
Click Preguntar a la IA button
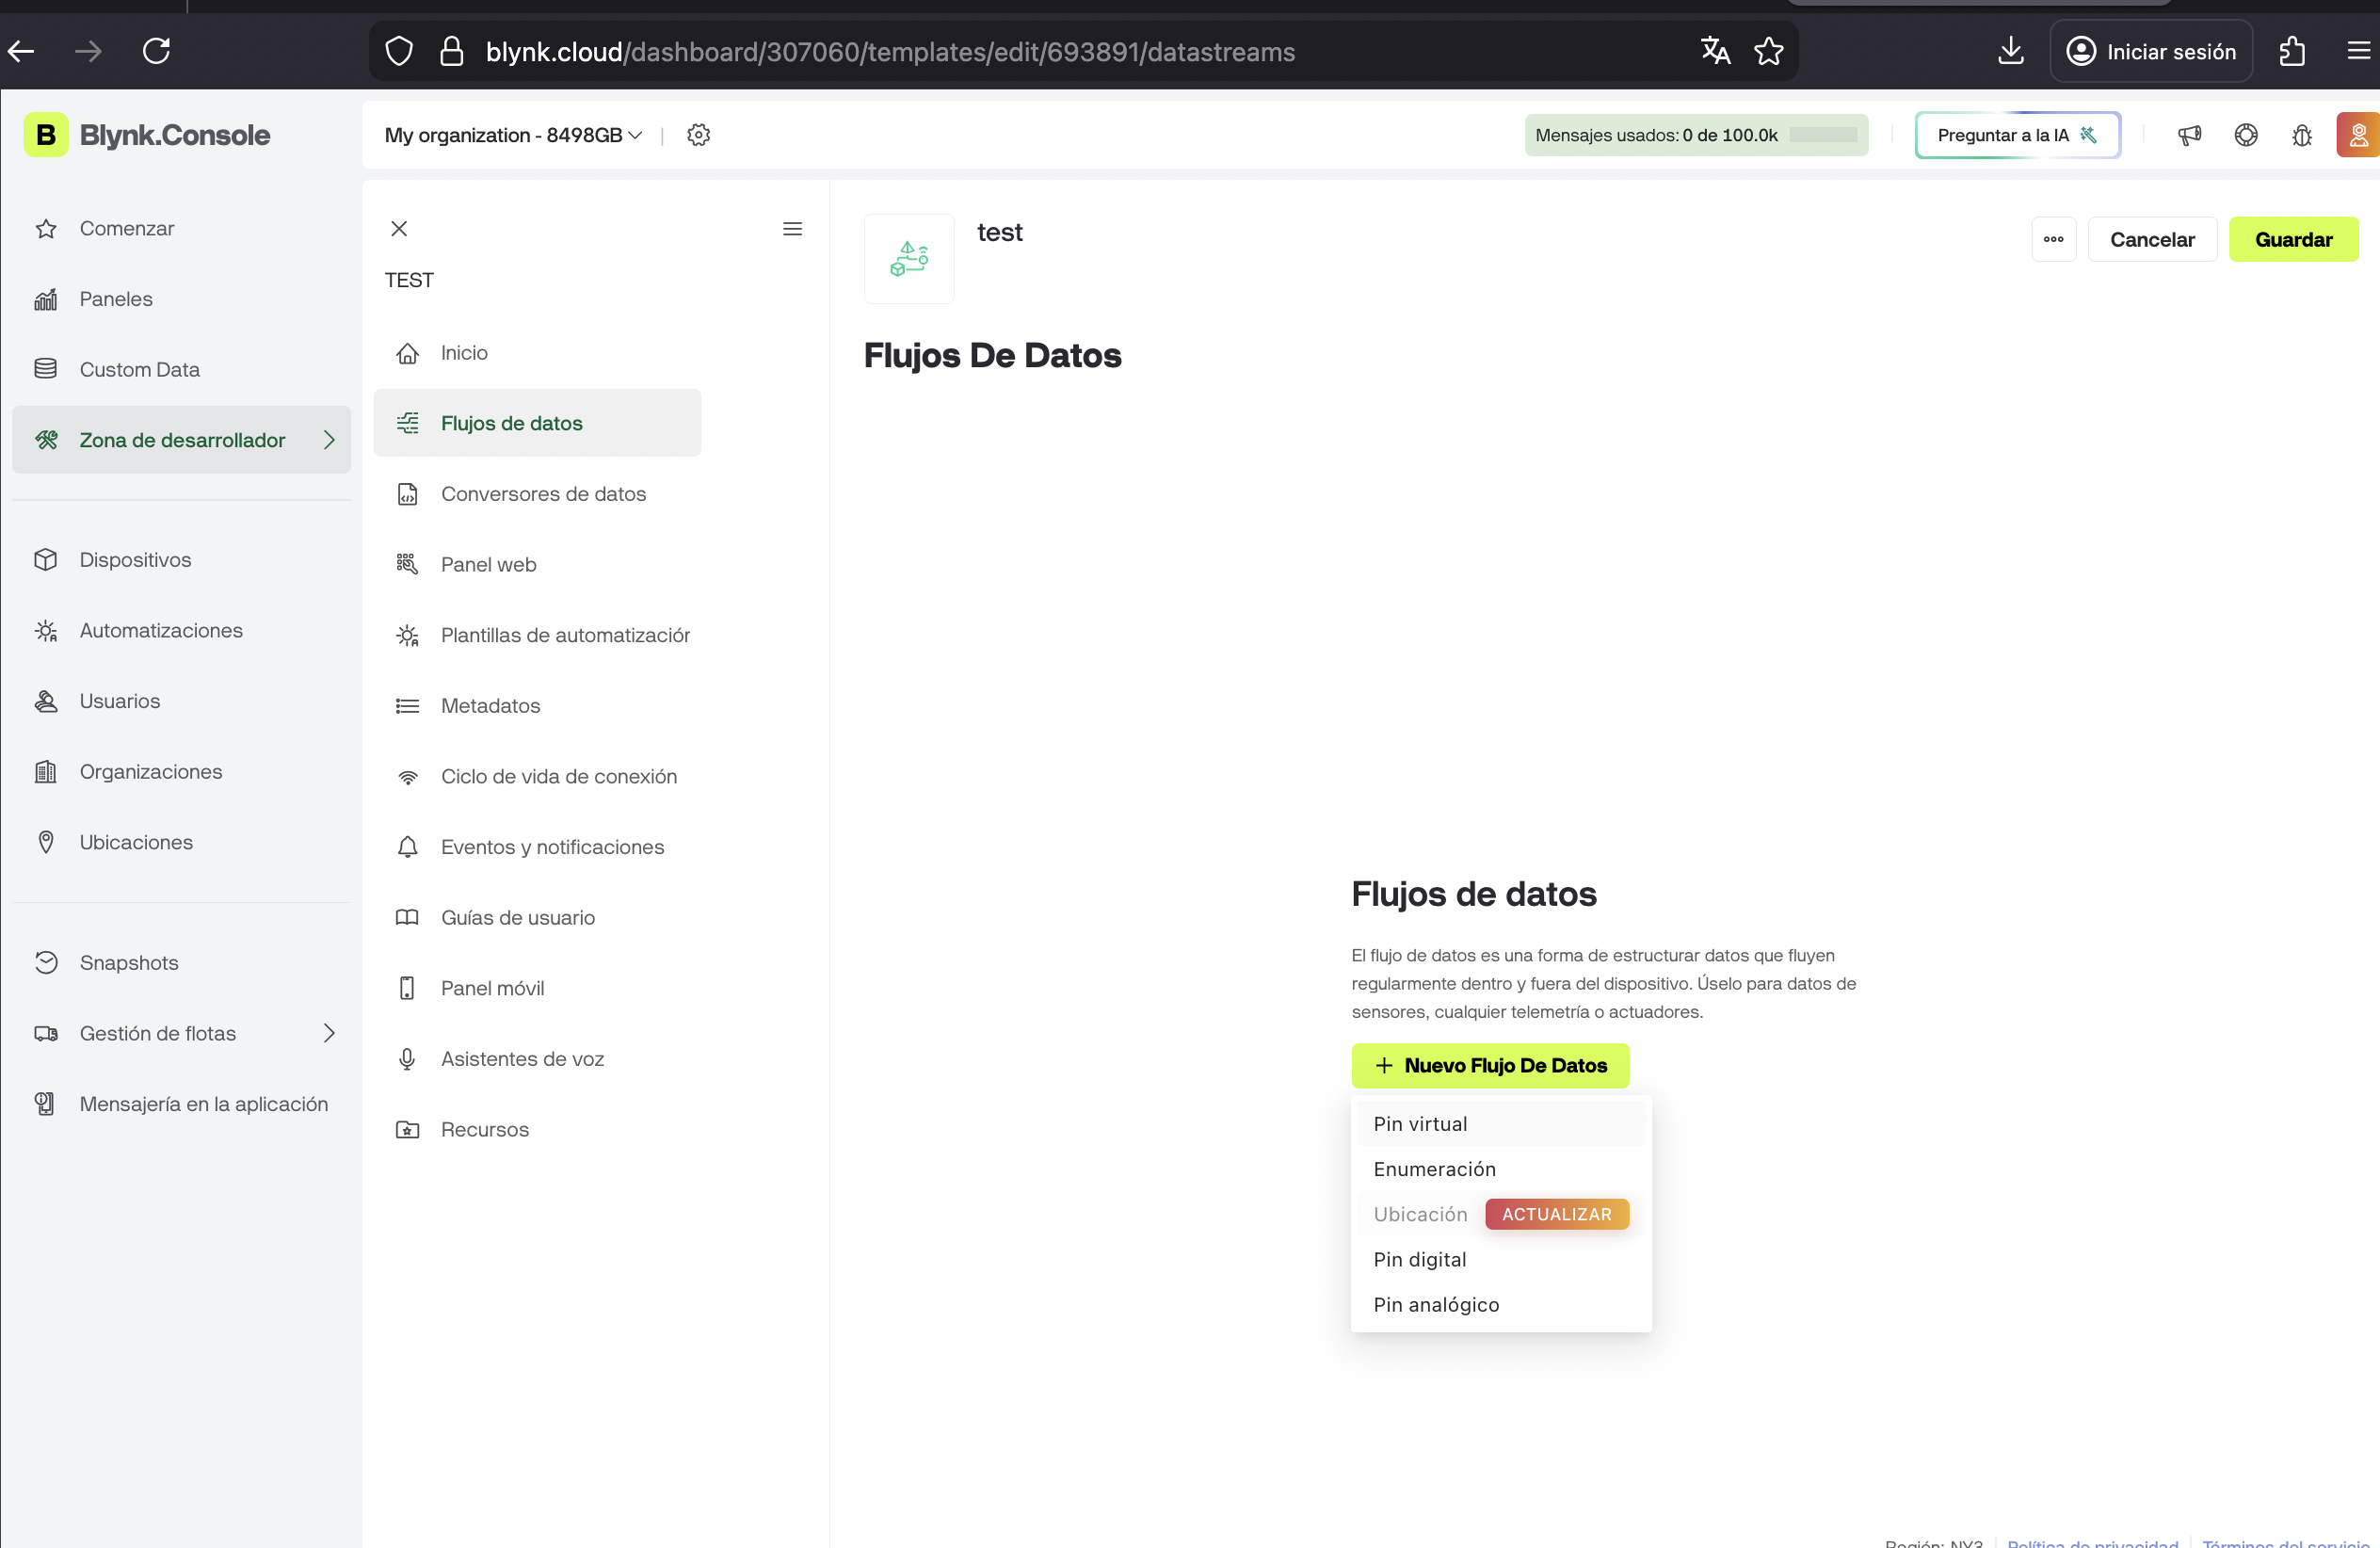2016,135
